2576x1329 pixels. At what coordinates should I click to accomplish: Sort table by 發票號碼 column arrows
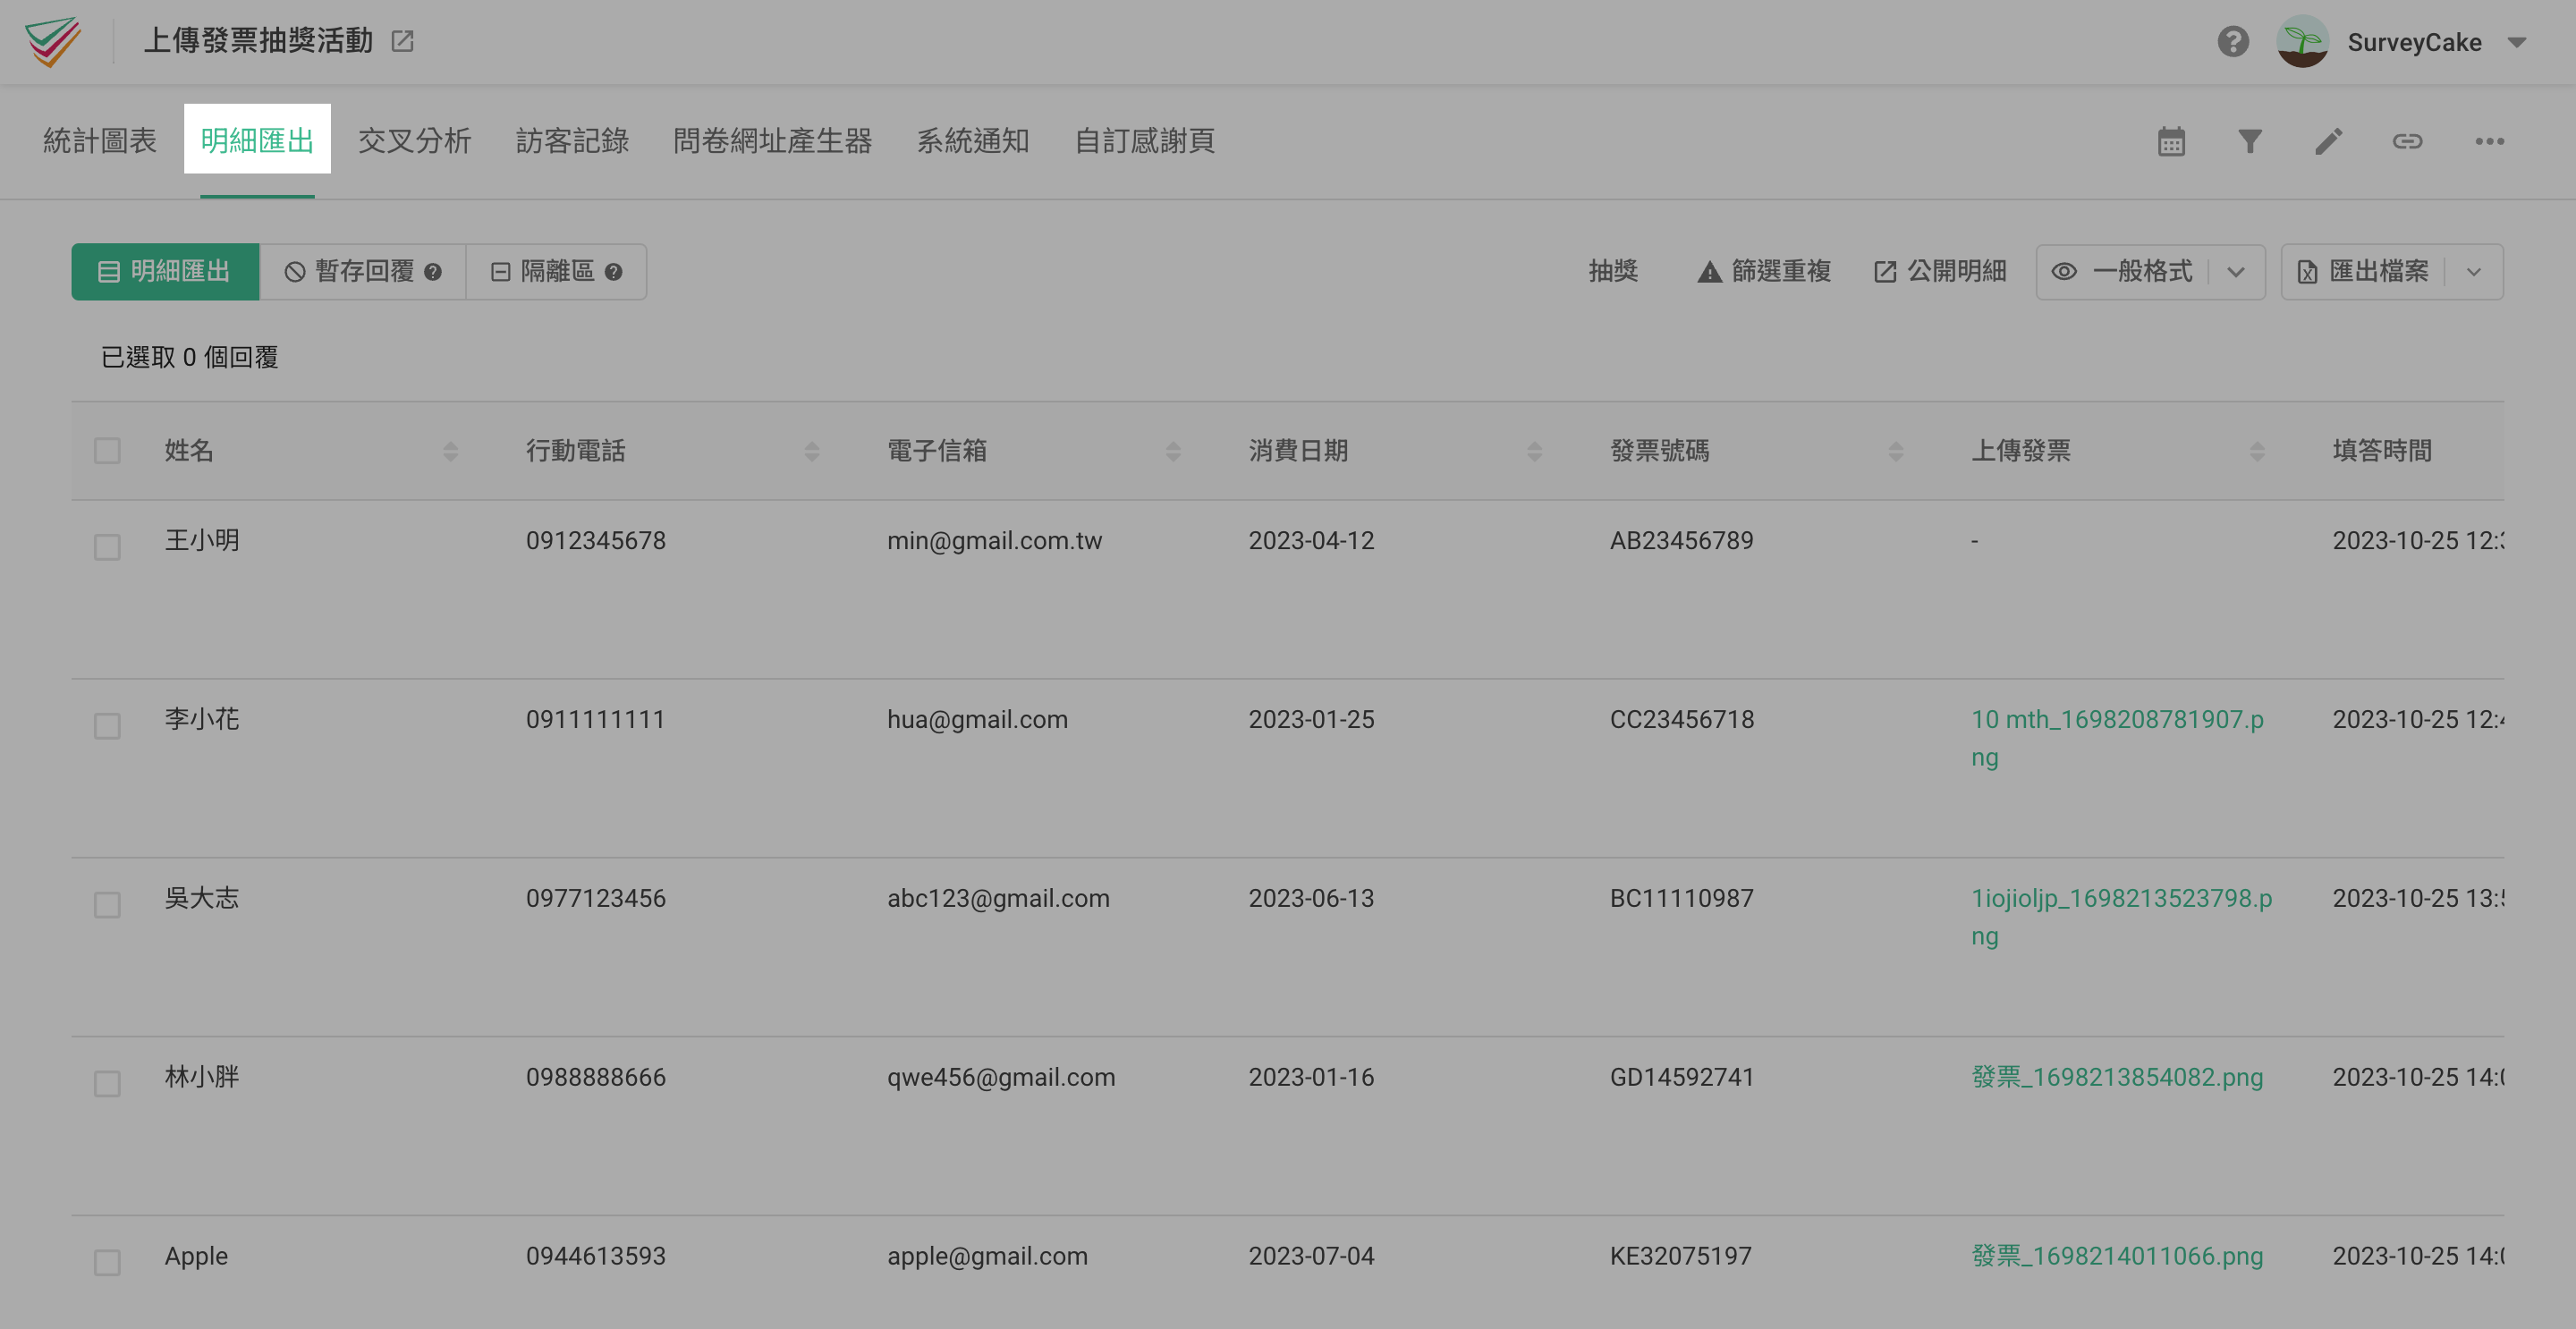[1896, 452]
